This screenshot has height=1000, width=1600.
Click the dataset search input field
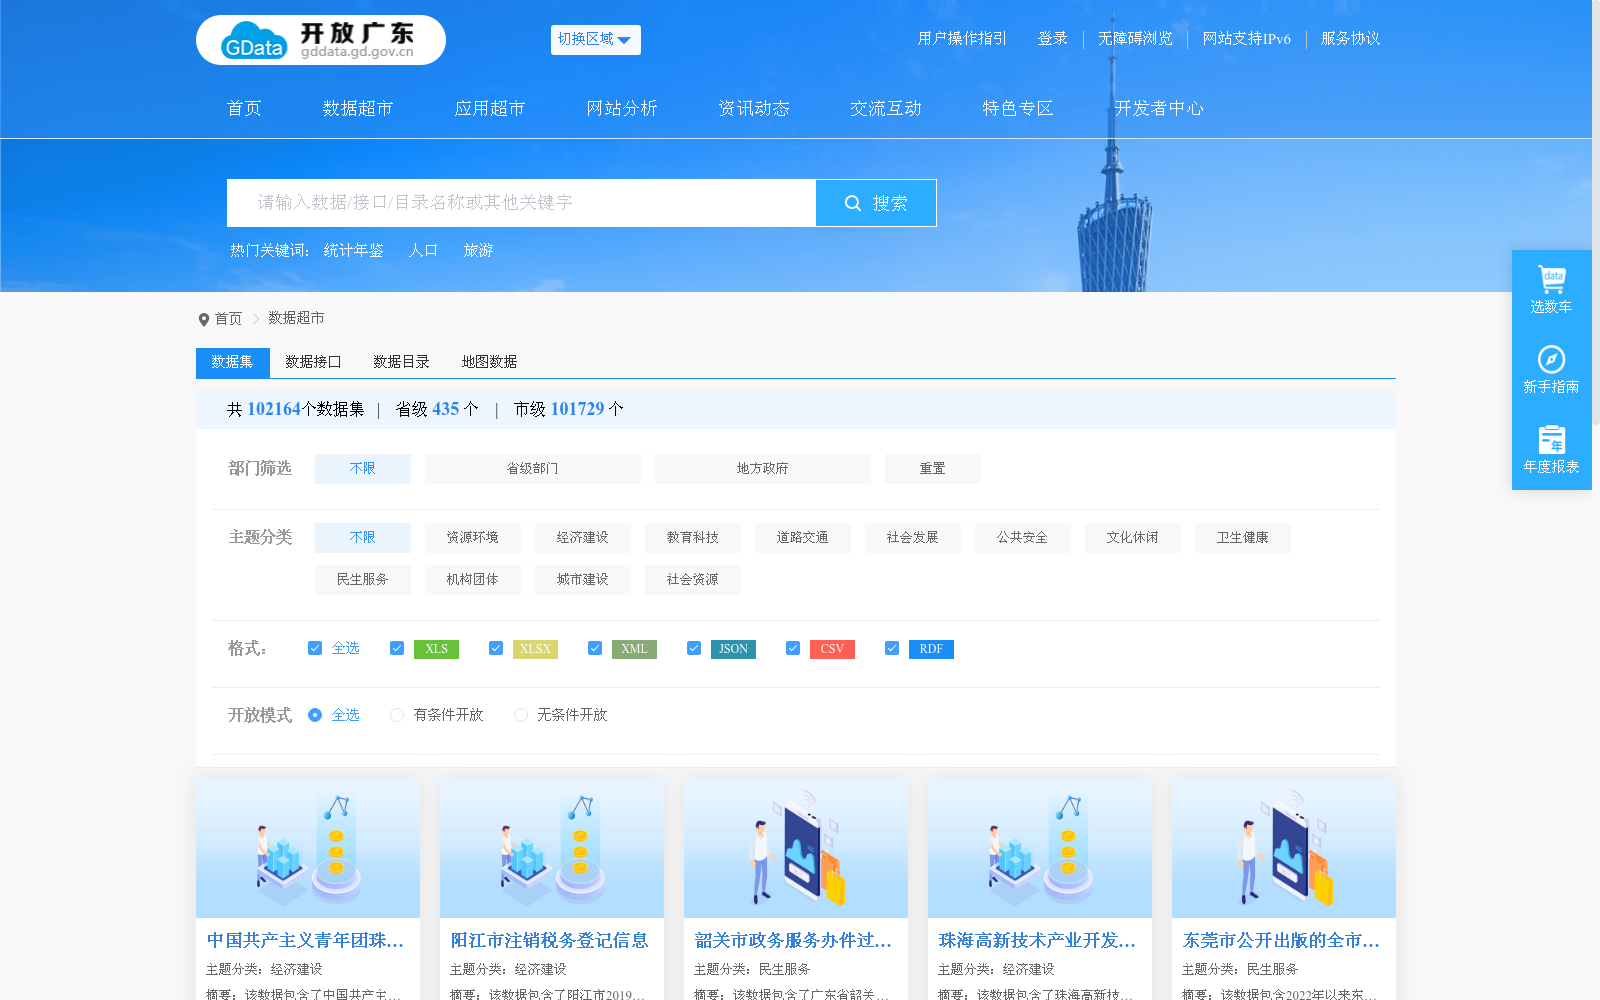(x=520, y=202)
